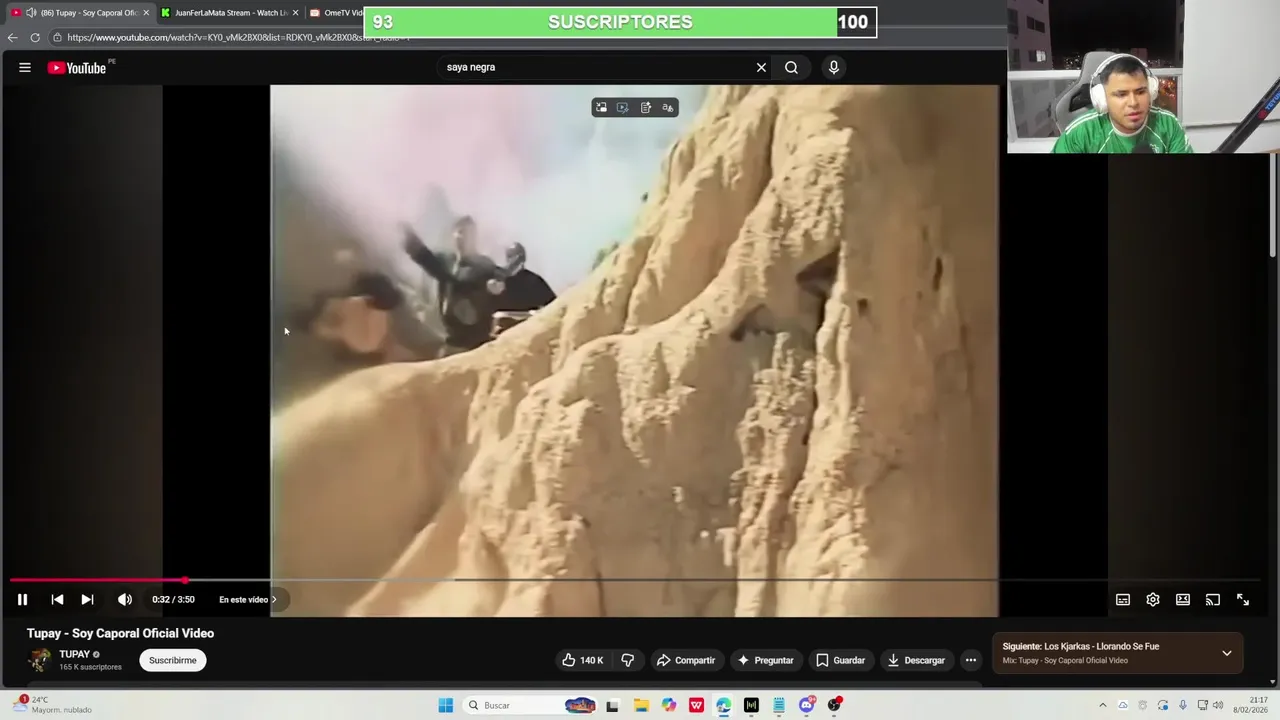This screenshot has width=1280, height=720.
Task: Open Task View from the taskbar
Action: click(613, 705)
